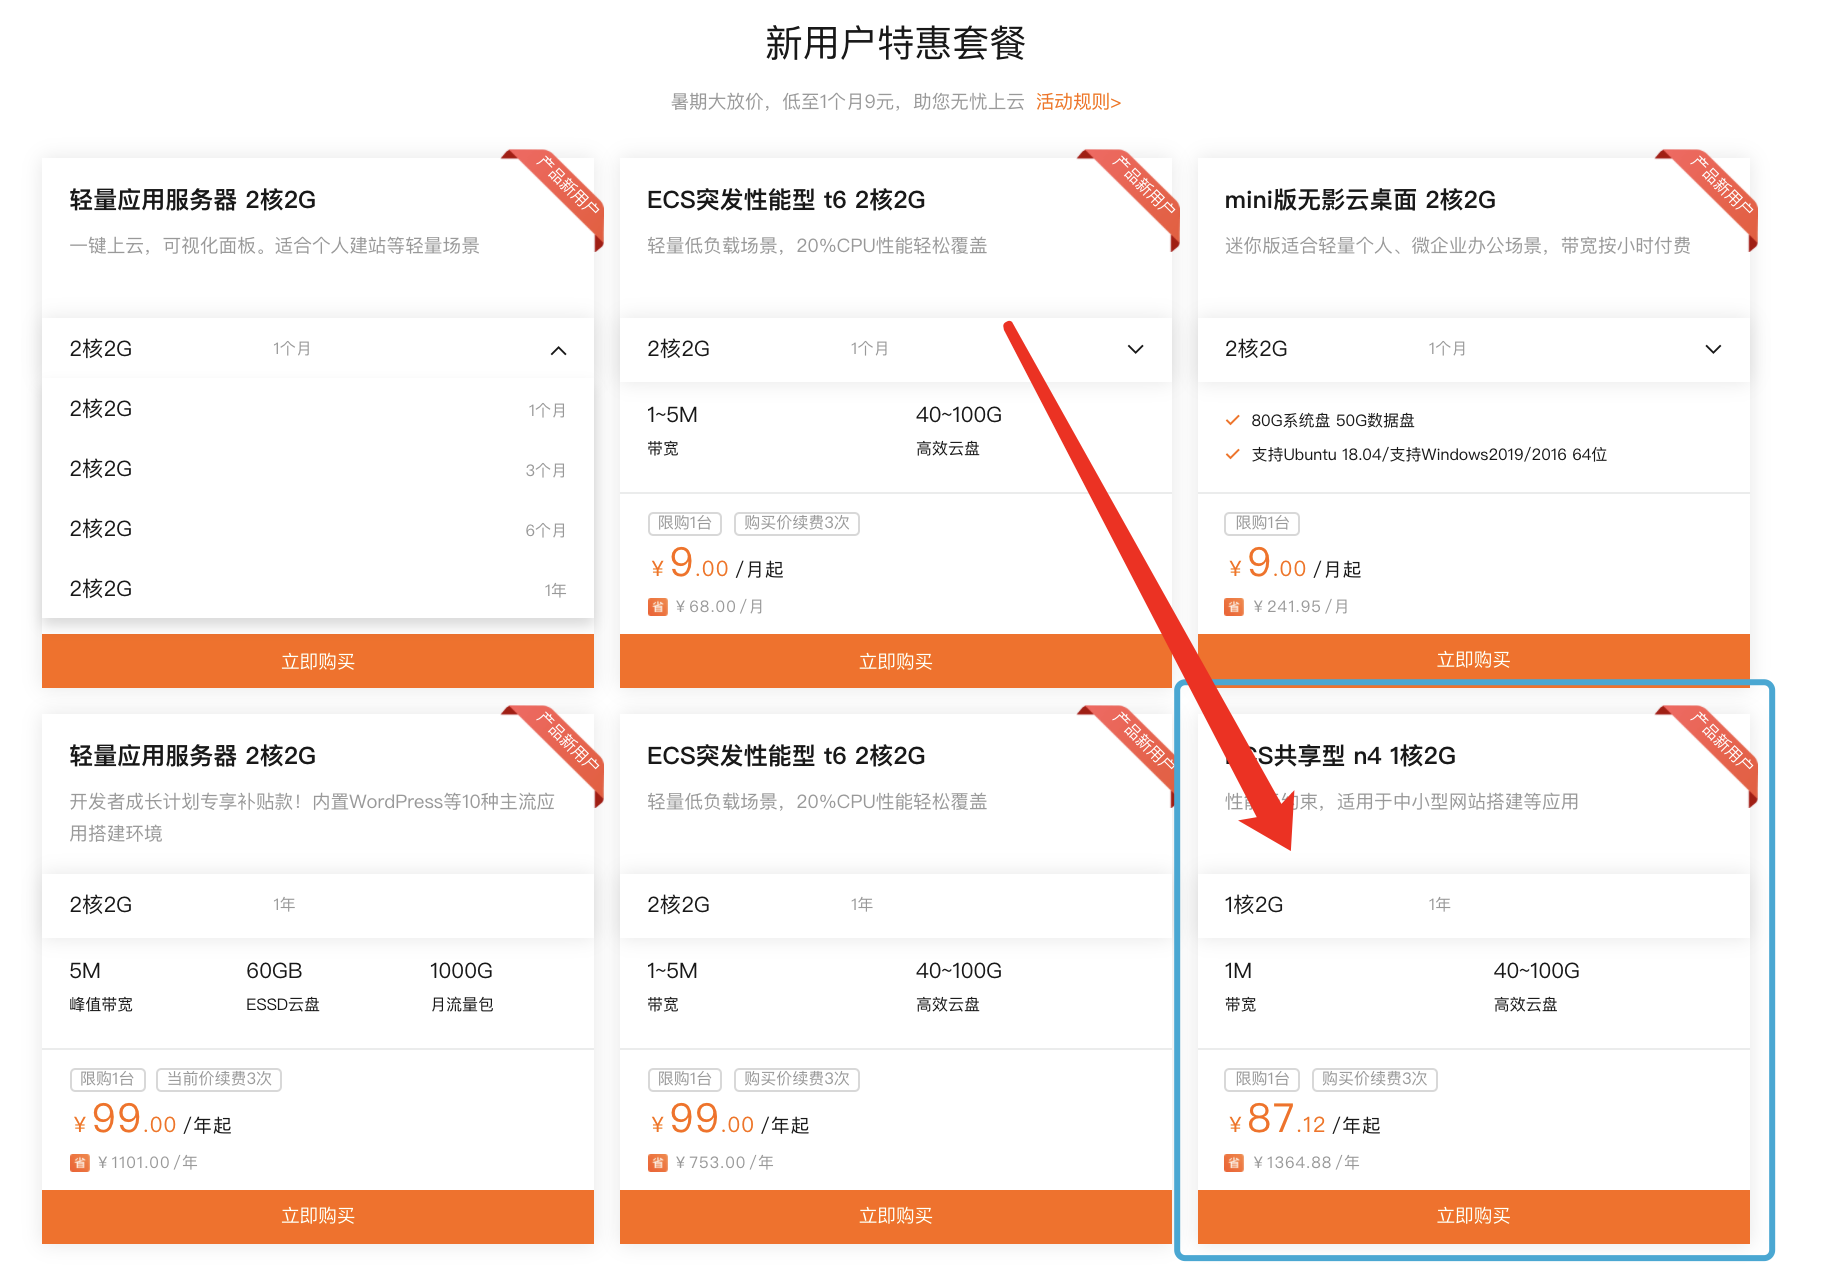Click the 省 icon next to ¥1101.00/年
Screen dimensions: 1848x1266
tap(79, 1163)
